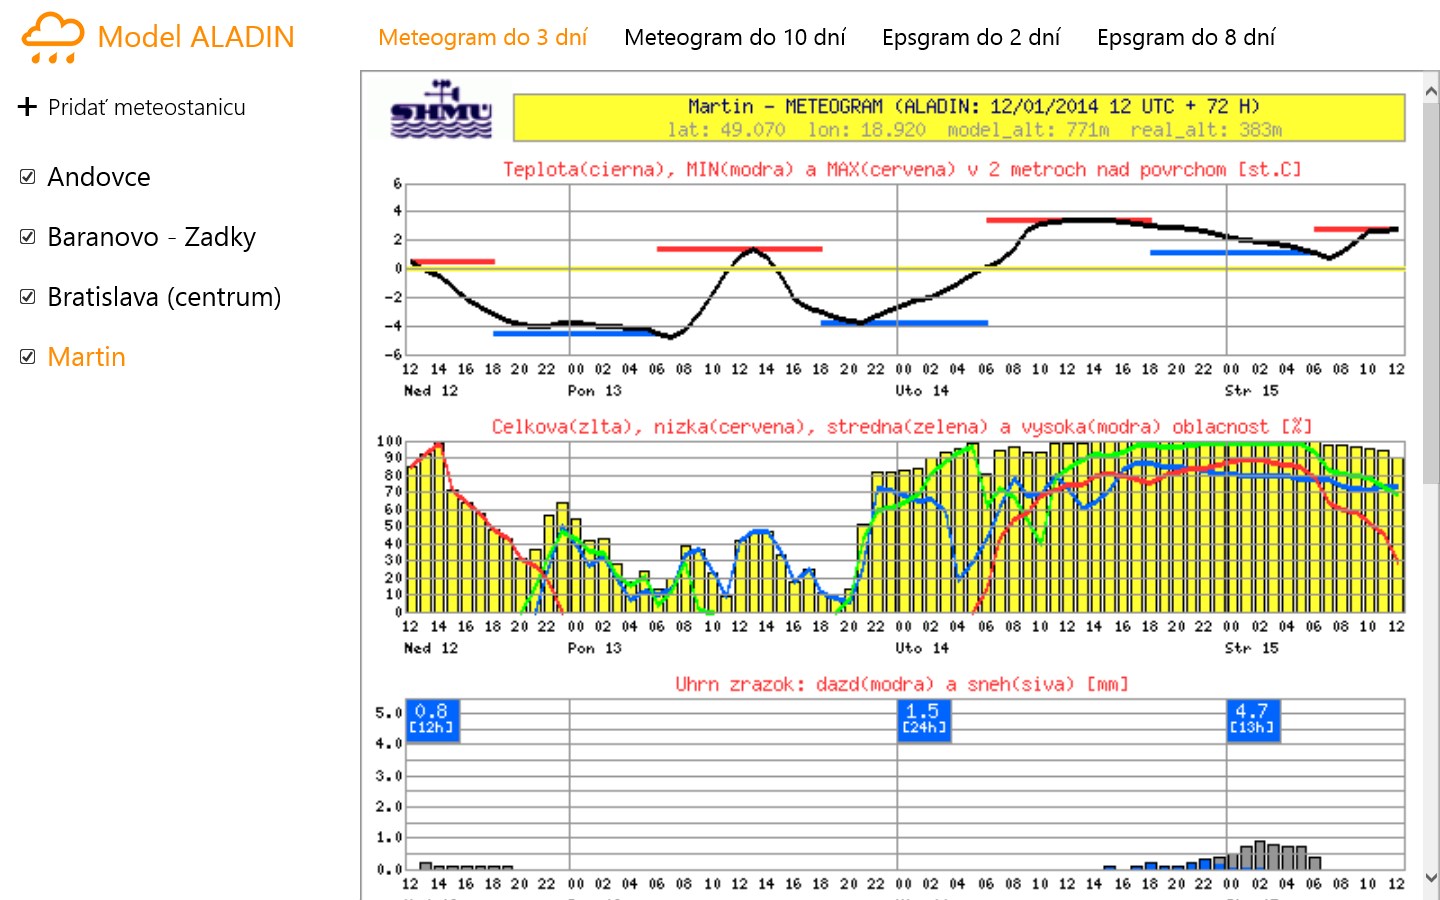Click the yellow Martin meteogram title banner
This screenshot has width=1440, height=900.
(958, 117)
